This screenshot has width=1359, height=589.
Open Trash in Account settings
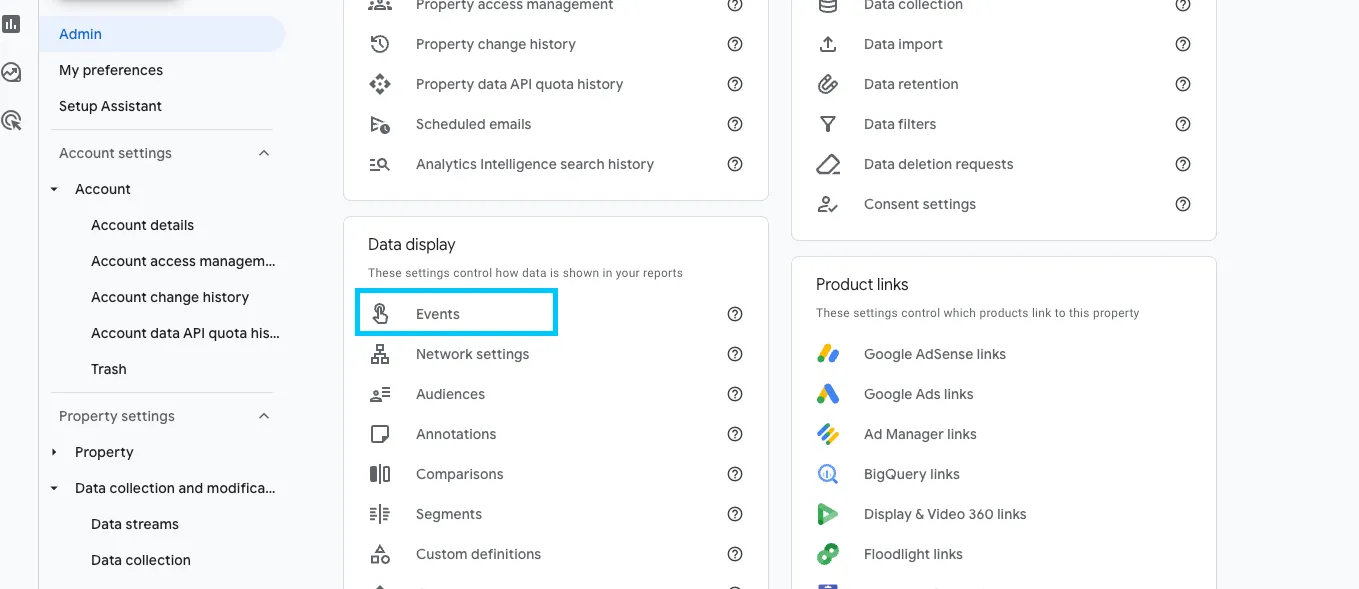[109, 369]
